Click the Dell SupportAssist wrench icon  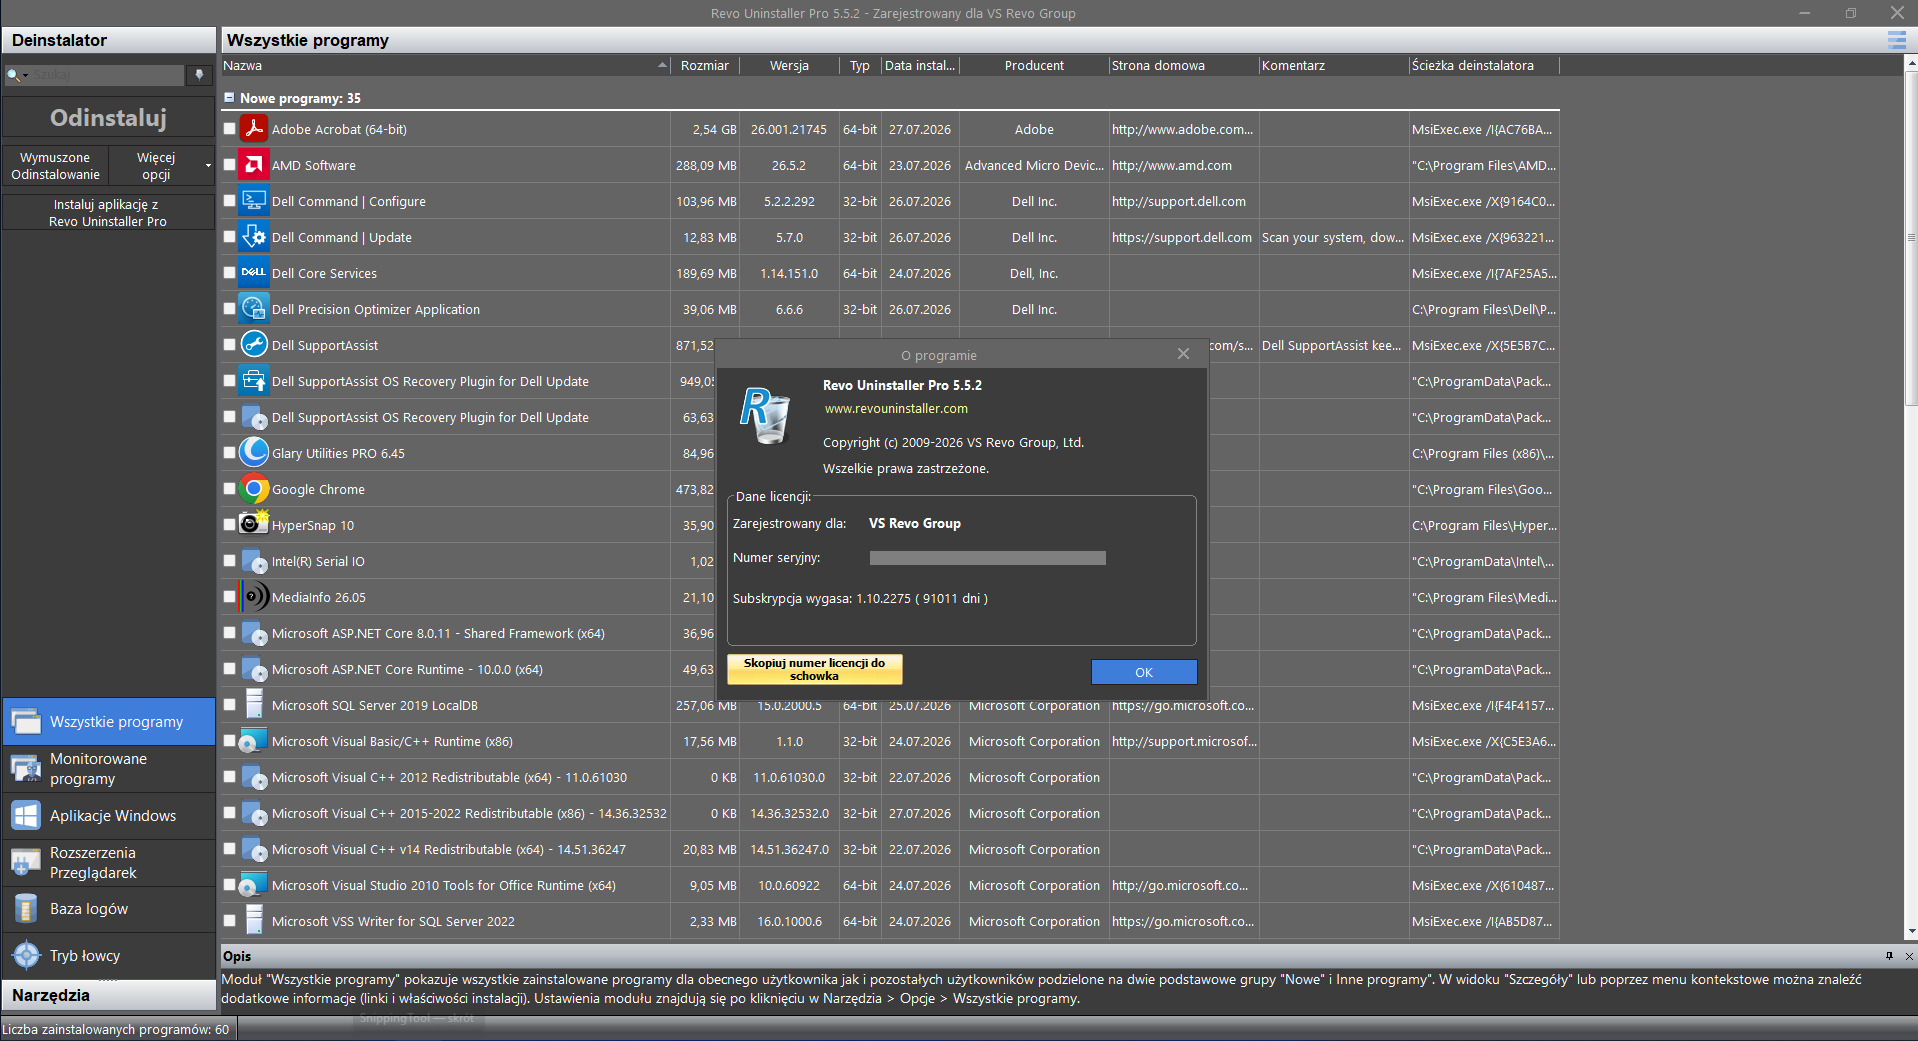[254, 345]
